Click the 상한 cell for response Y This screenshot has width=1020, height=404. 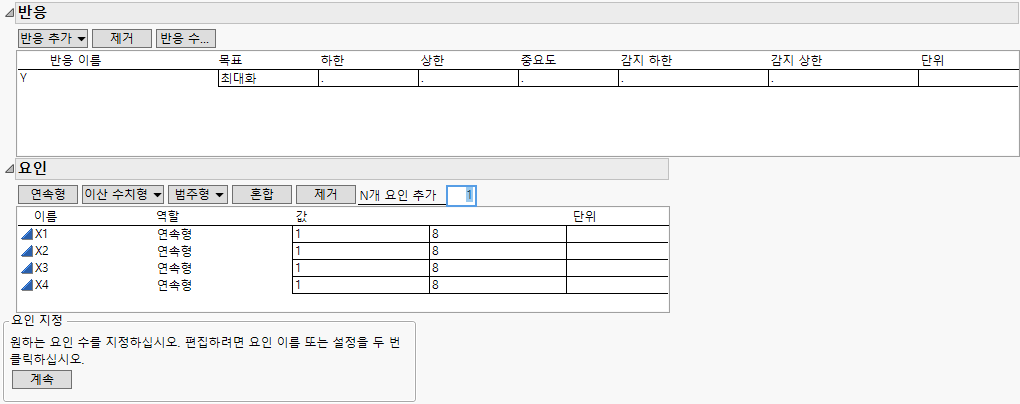pos(468,78)
